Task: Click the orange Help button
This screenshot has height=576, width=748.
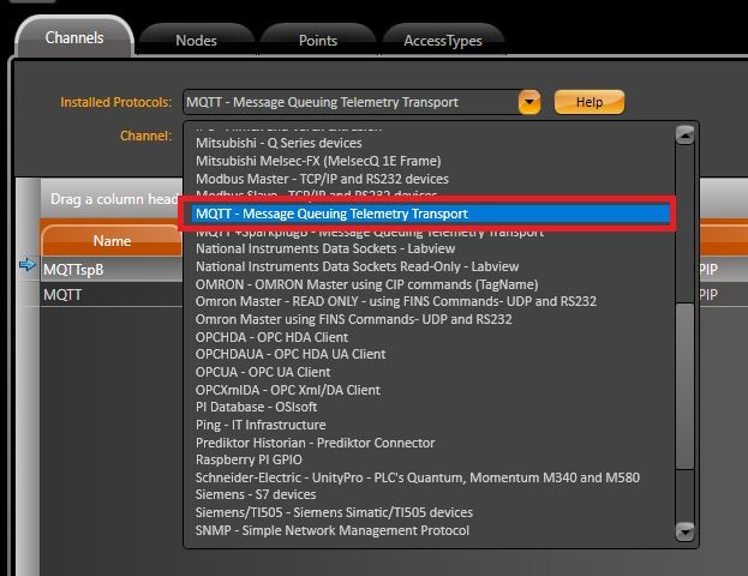Action: pos(589,102)
